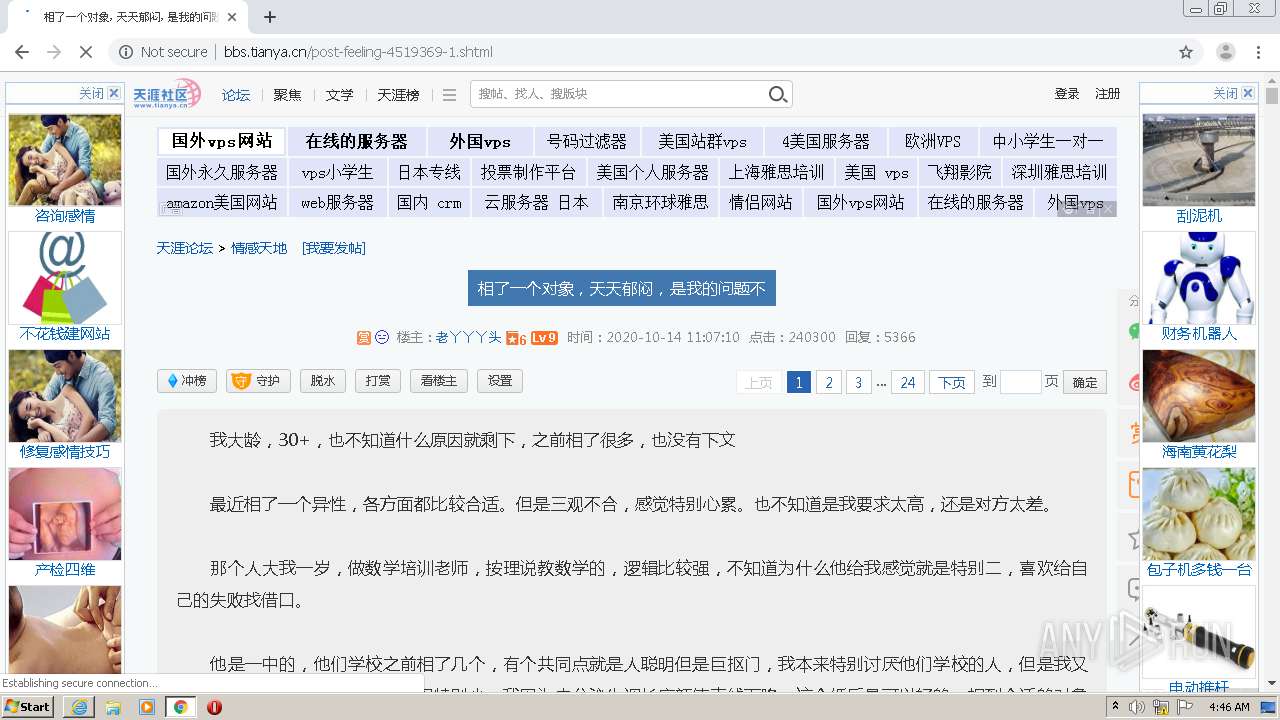Click the post title 相了一个对象 banner
Image resolution: width=1280 pixels, height=720 pixels.
click(621, 289)
